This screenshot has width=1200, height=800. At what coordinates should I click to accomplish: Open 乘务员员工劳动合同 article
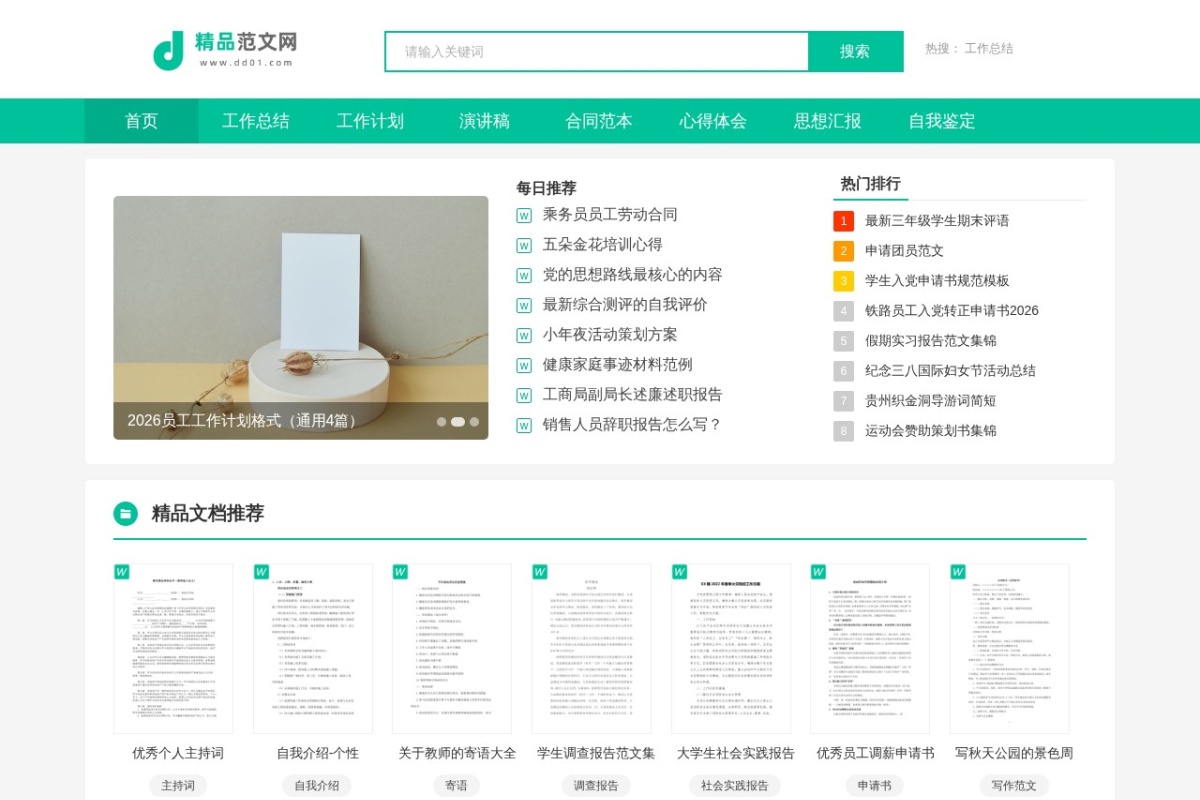610,214
